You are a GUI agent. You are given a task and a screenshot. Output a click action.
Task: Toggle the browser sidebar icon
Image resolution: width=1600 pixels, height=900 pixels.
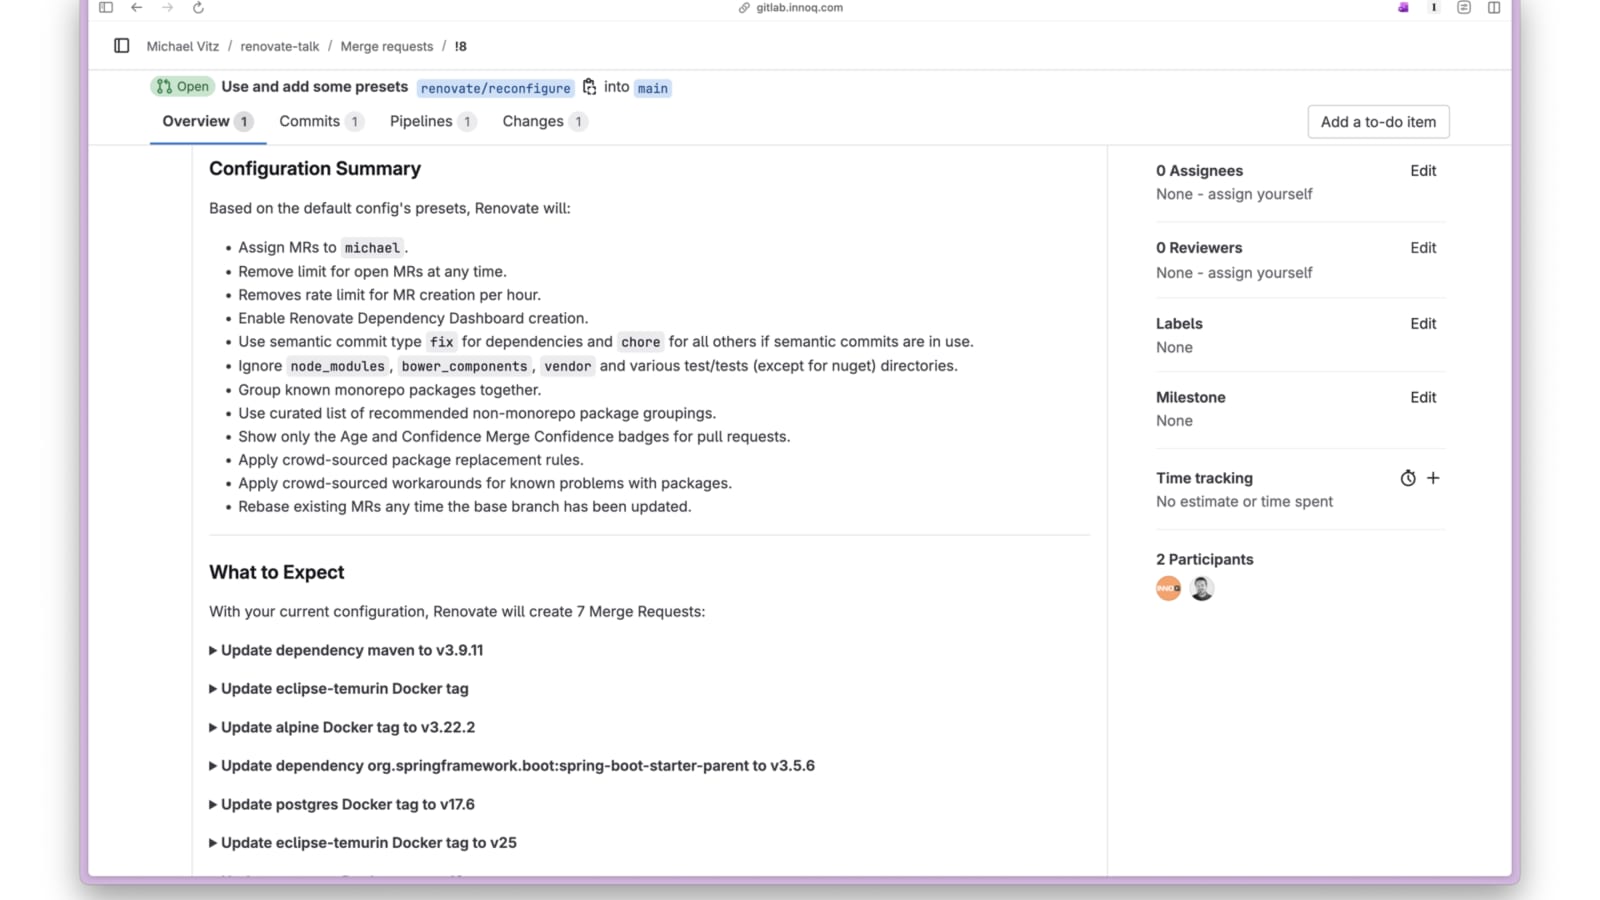tap(106, 8)
